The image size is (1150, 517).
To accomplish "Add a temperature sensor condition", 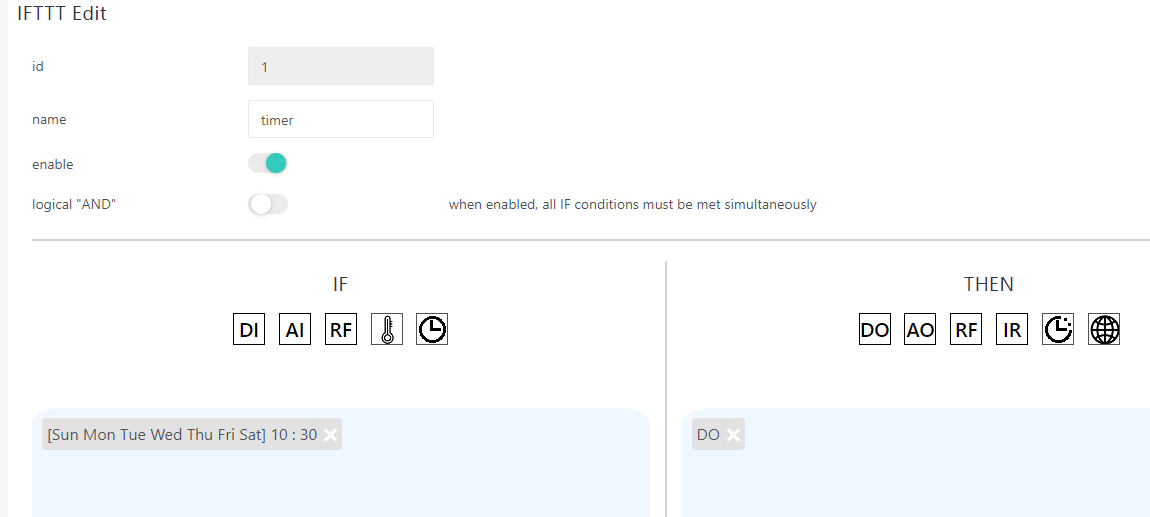I will coord(387,330).
